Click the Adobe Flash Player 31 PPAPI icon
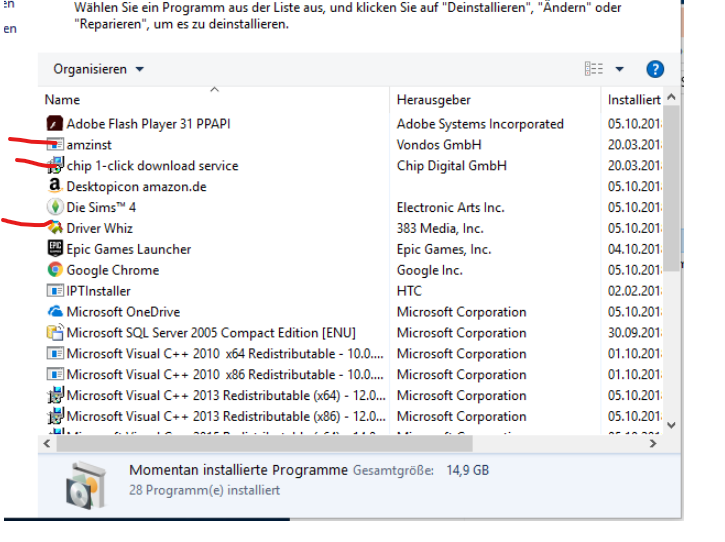The width and height of the screenshot is (725, 542). [x=55, y=124]
